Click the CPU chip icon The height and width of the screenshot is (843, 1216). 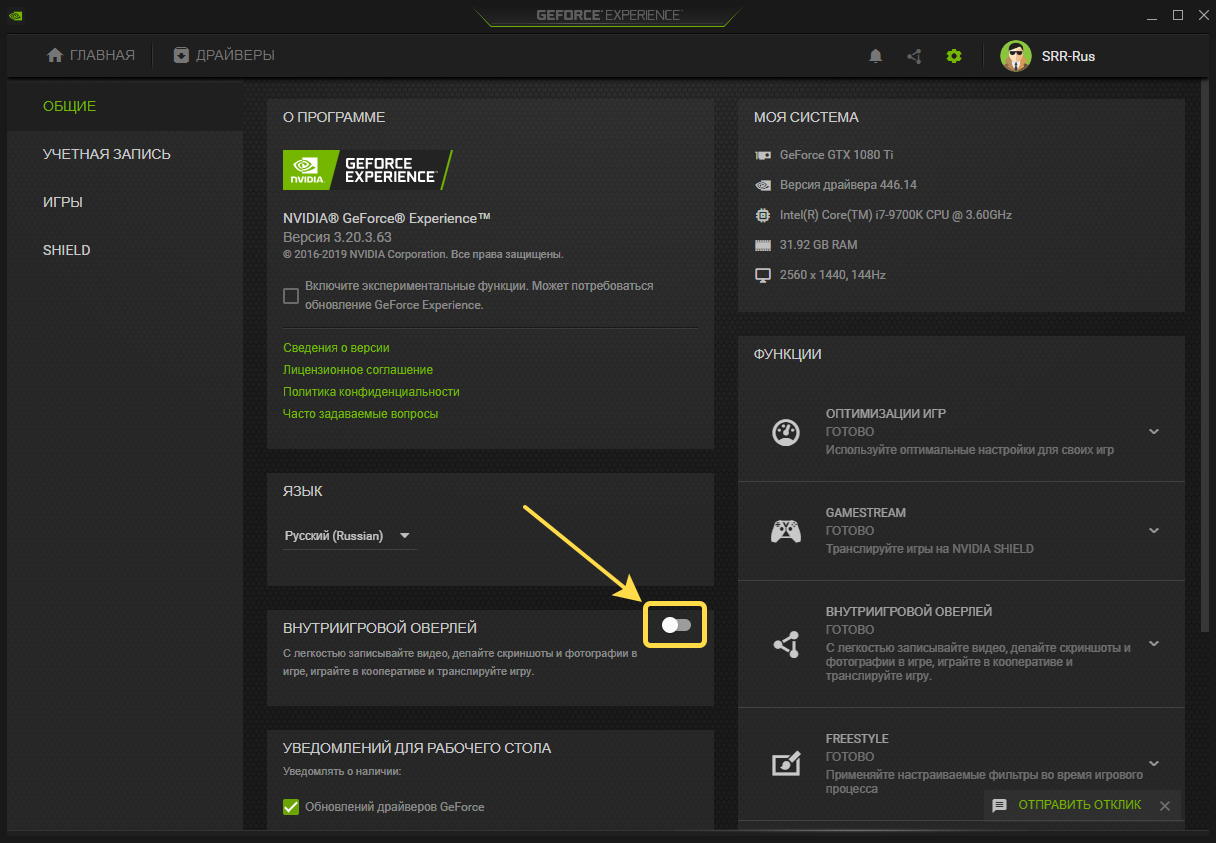(x=763, y=215)
